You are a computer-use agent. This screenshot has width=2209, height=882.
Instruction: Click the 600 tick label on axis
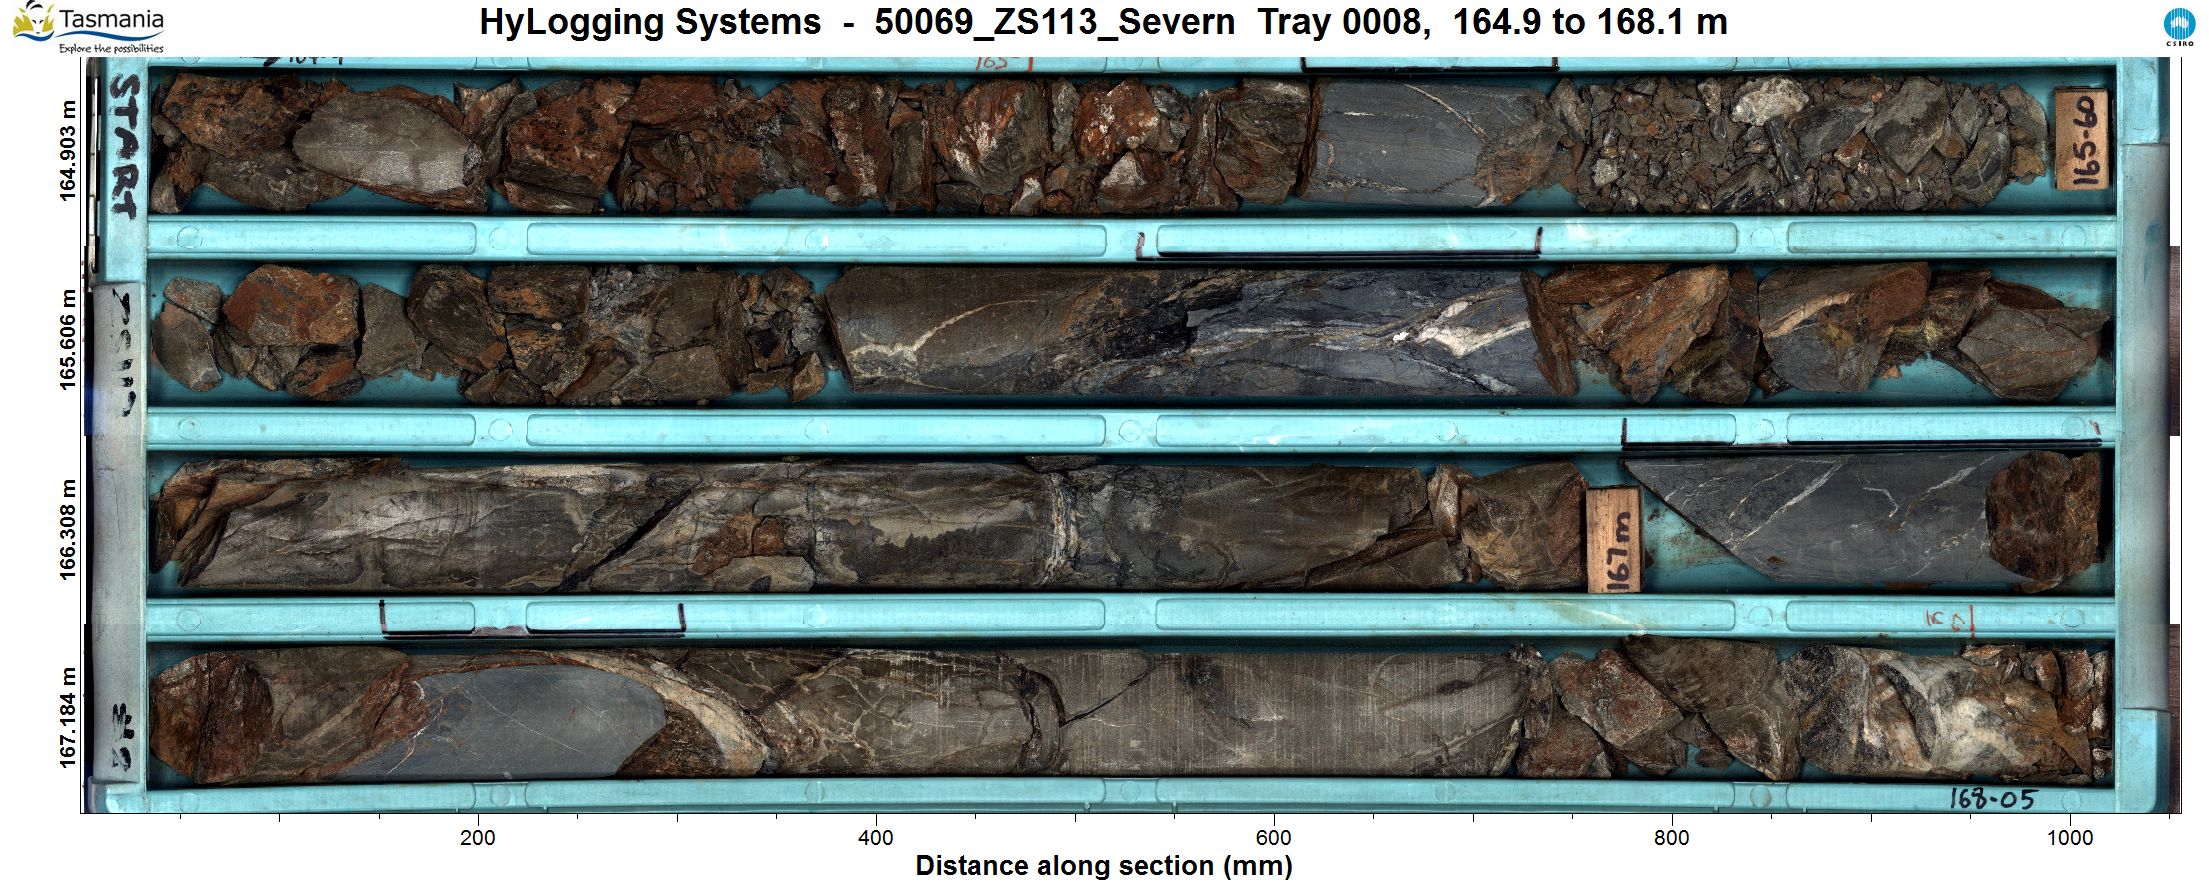[1273, 837]
